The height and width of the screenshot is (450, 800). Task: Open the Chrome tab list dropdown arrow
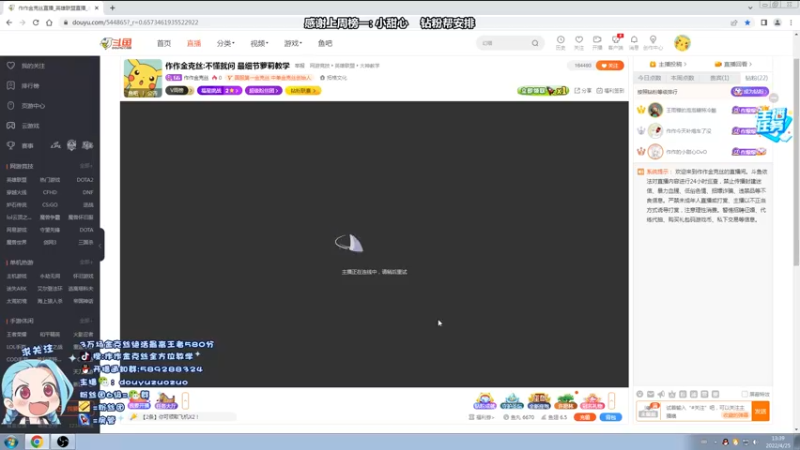pyautogui.click(x=750, y=7)
